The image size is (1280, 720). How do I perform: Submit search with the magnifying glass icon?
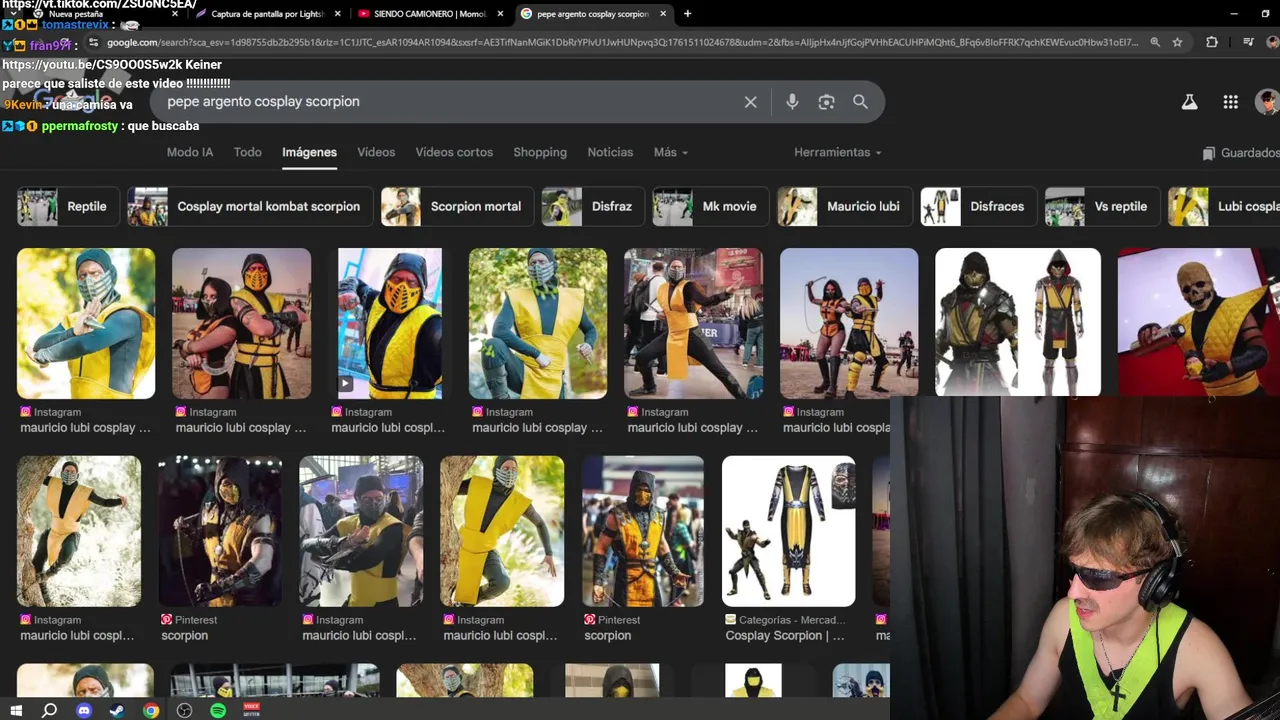point(860,102)
